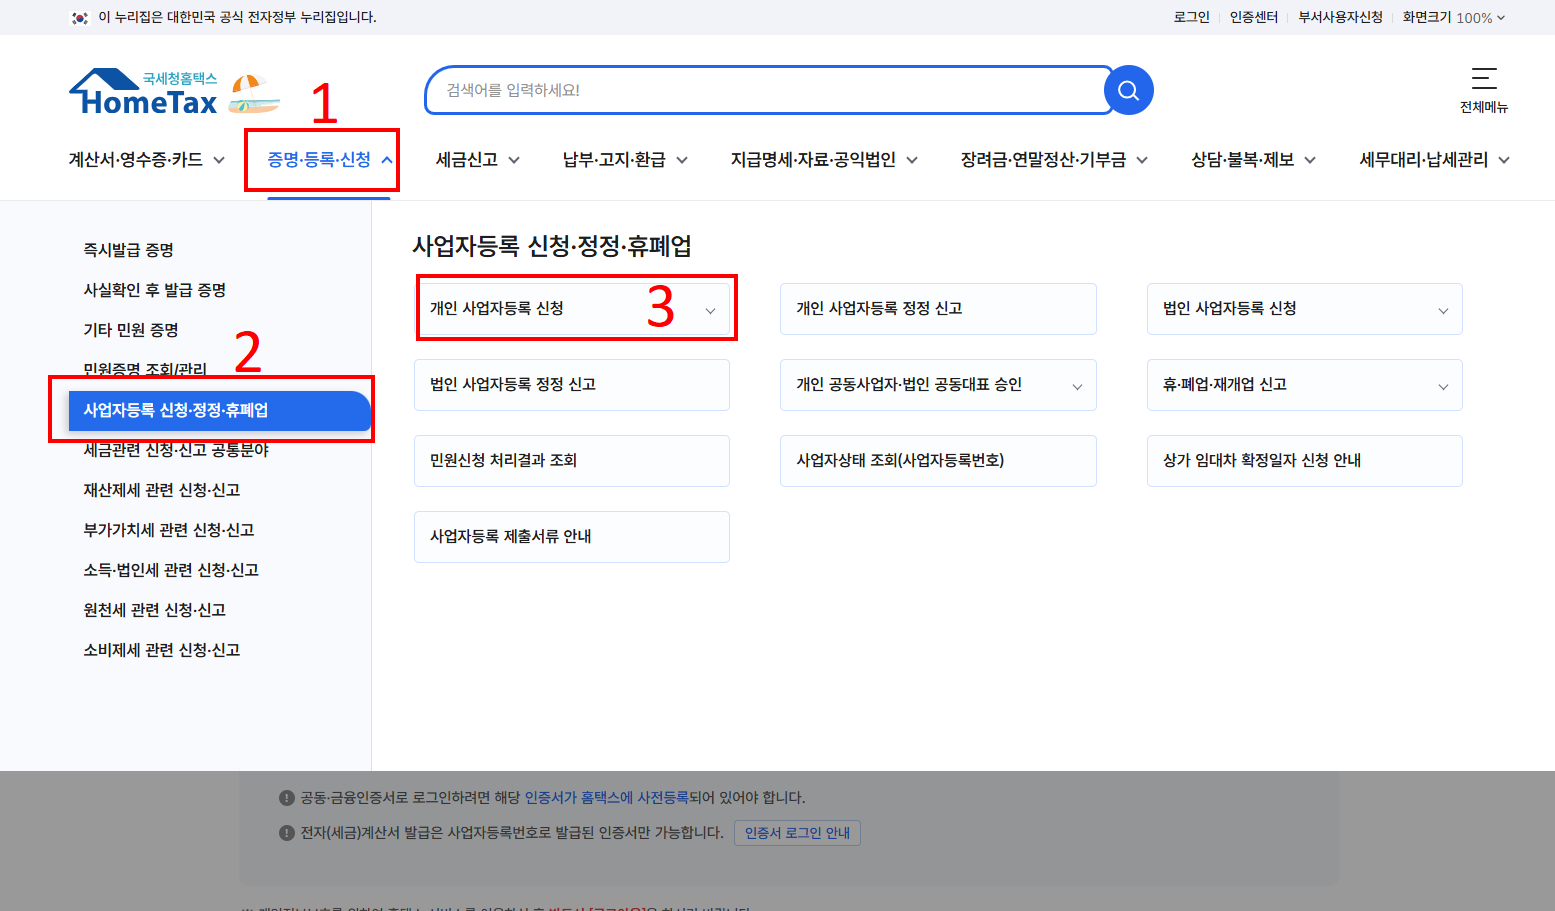The height and width of the screenshot is (911, 1555).
Task: Open 사업자상태 조회(사업자등록번호)
Action: [x=937, y=461]
